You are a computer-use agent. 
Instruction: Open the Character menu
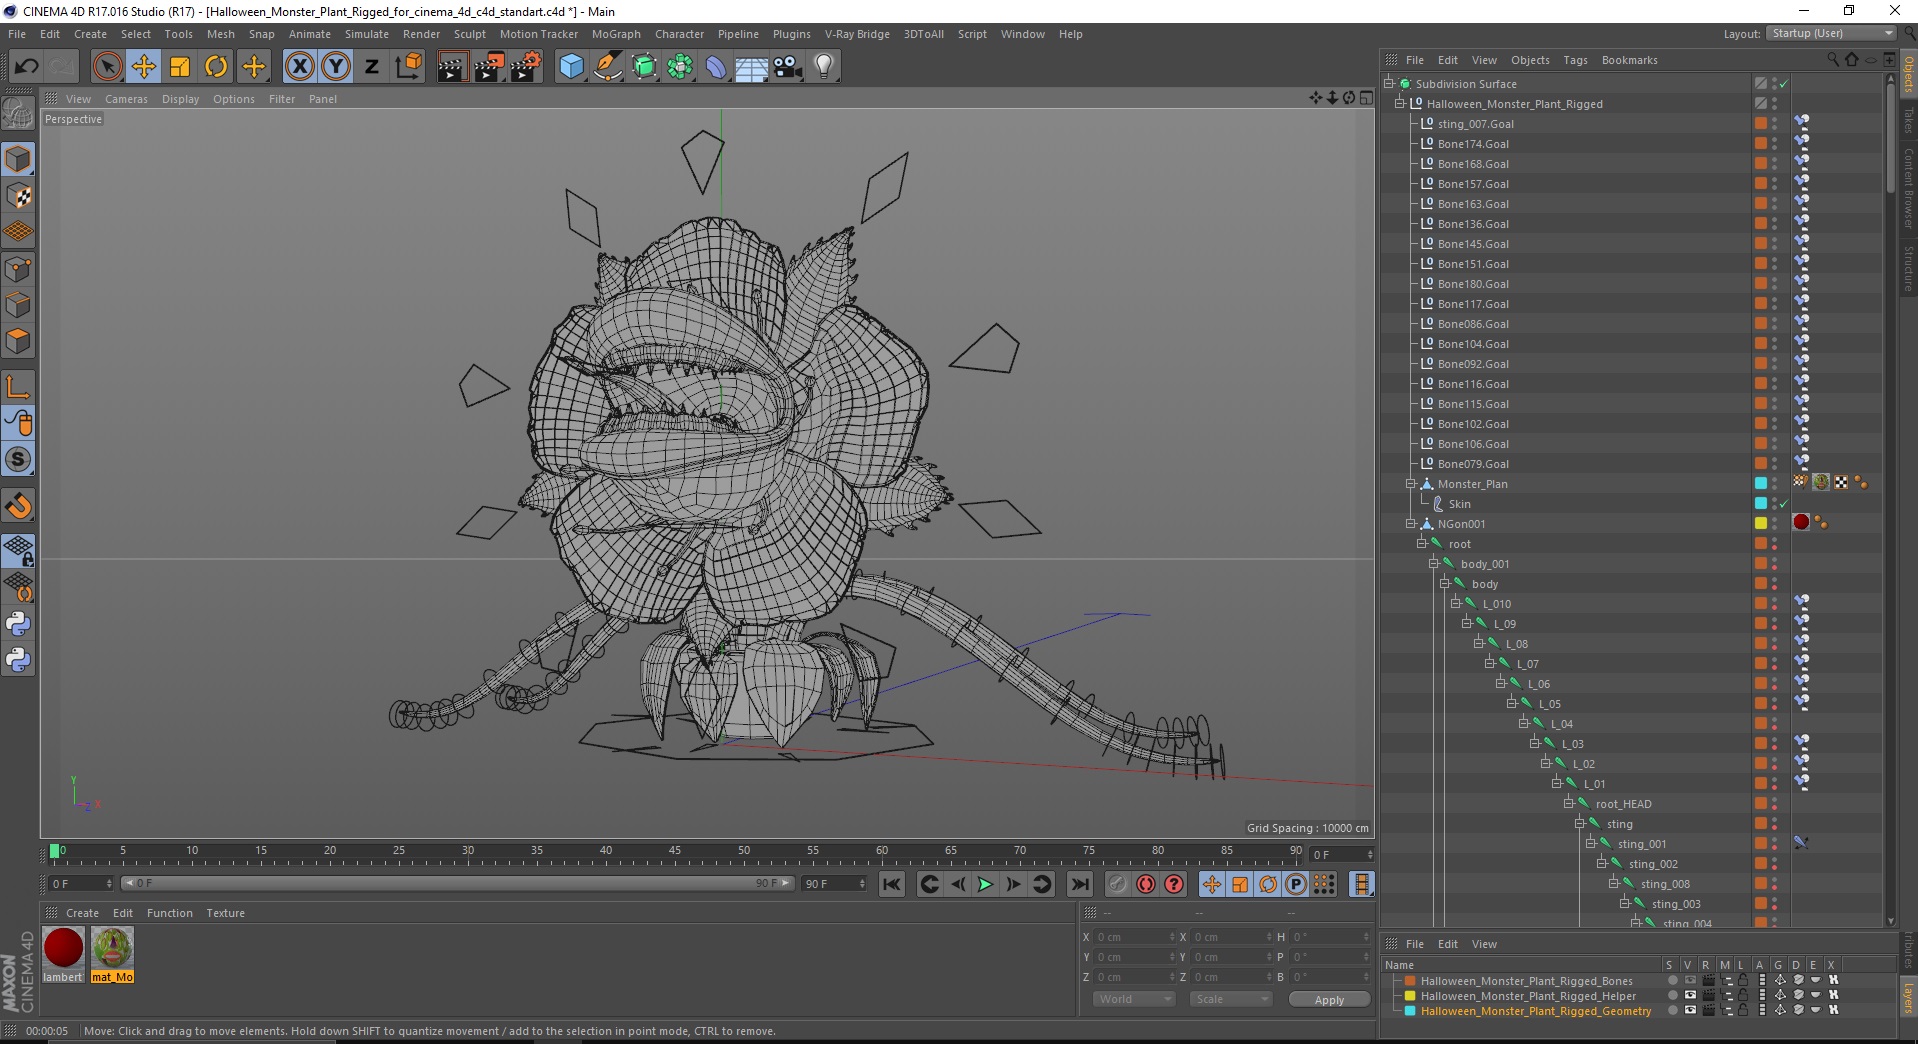[679, 34]
